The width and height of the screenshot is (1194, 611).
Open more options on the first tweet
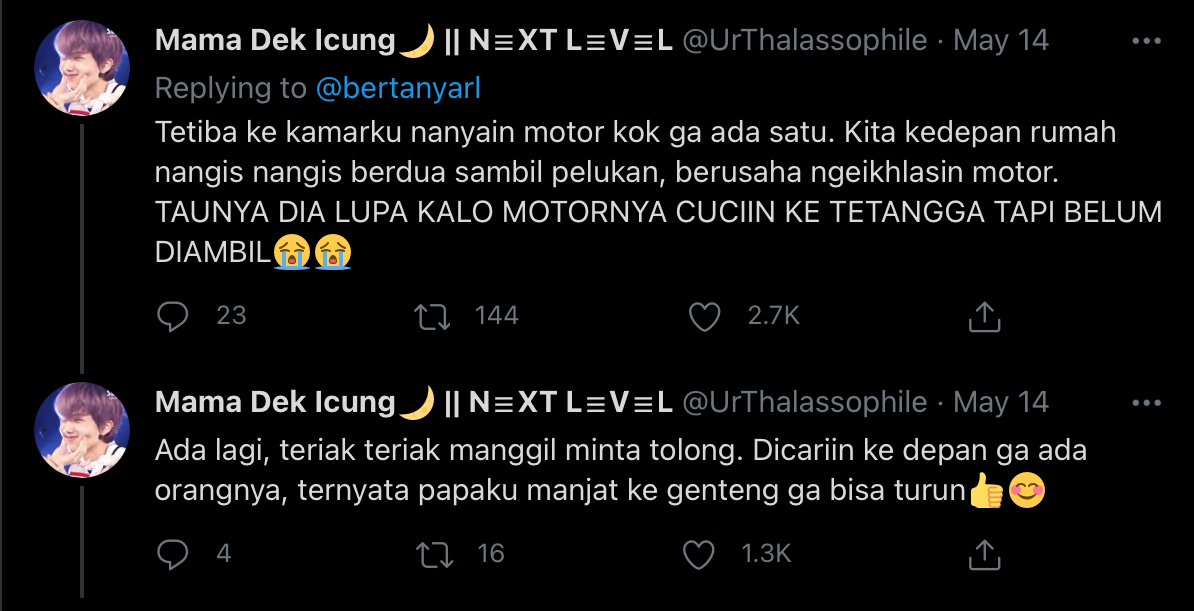pos(1146,41)
